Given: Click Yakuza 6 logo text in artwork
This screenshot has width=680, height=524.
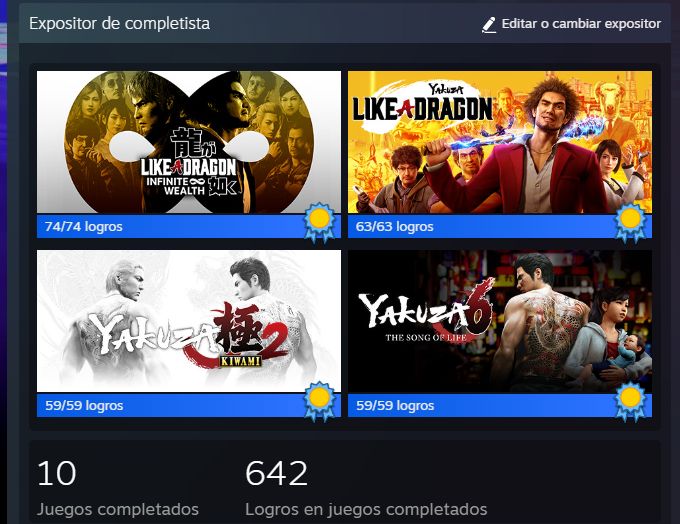Looking at the screenshot, I should point(426,311).
